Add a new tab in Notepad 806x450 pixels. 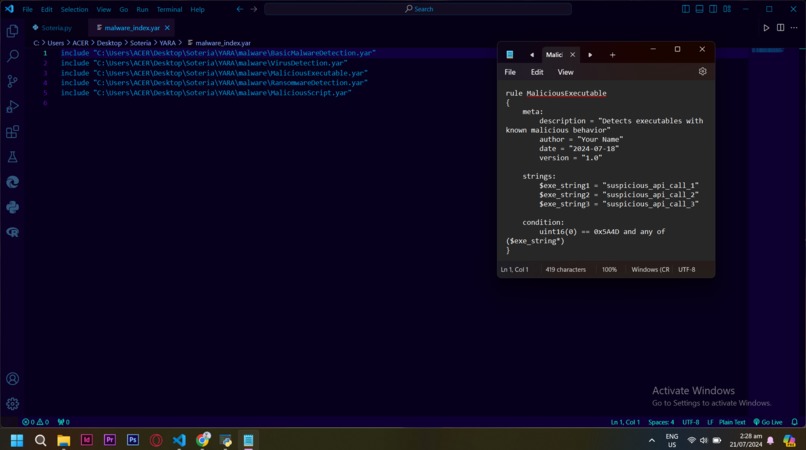click(x=612, y=55)
